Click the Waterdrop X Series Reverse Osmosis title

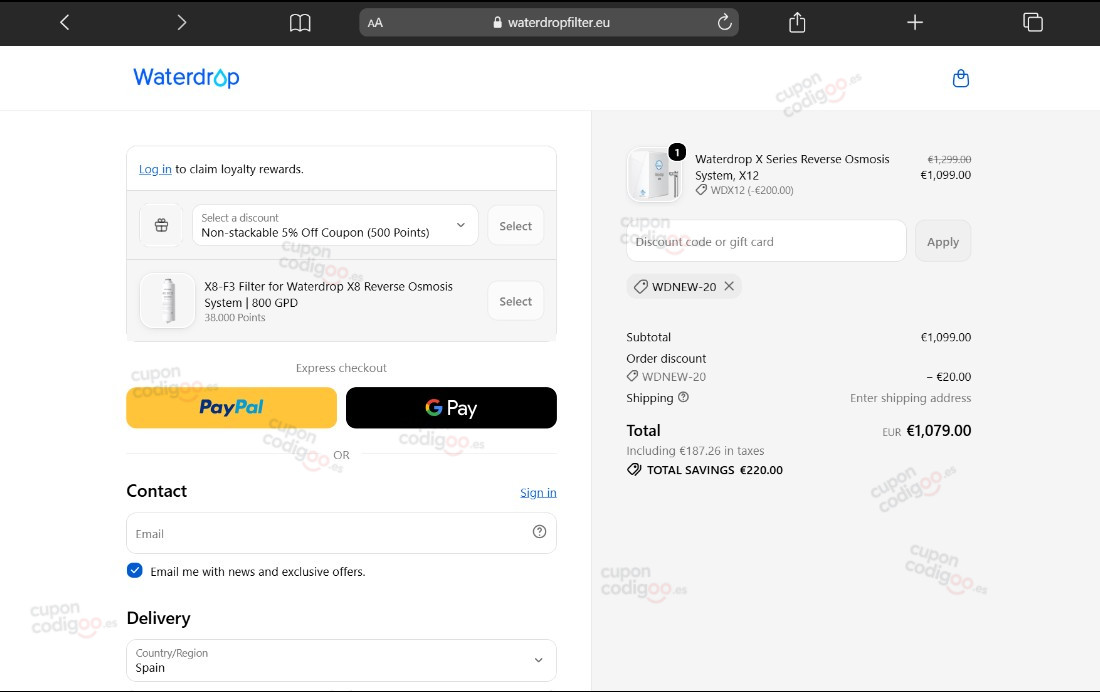click(792, 167)
